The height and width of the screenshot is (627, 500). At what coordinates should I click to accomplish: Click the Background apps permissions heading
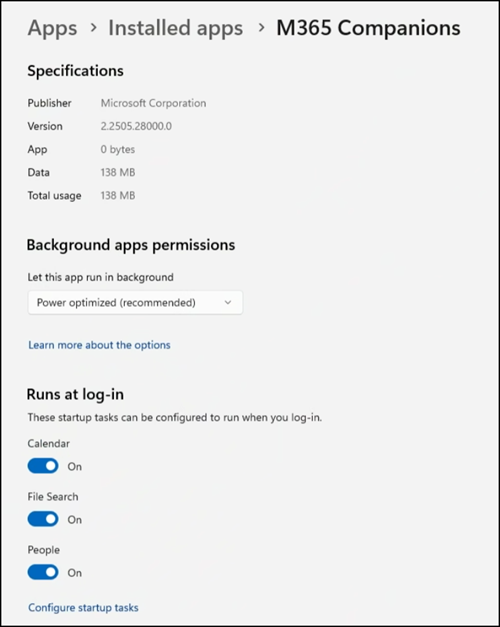pyautogui.click(x=131, y=245)
